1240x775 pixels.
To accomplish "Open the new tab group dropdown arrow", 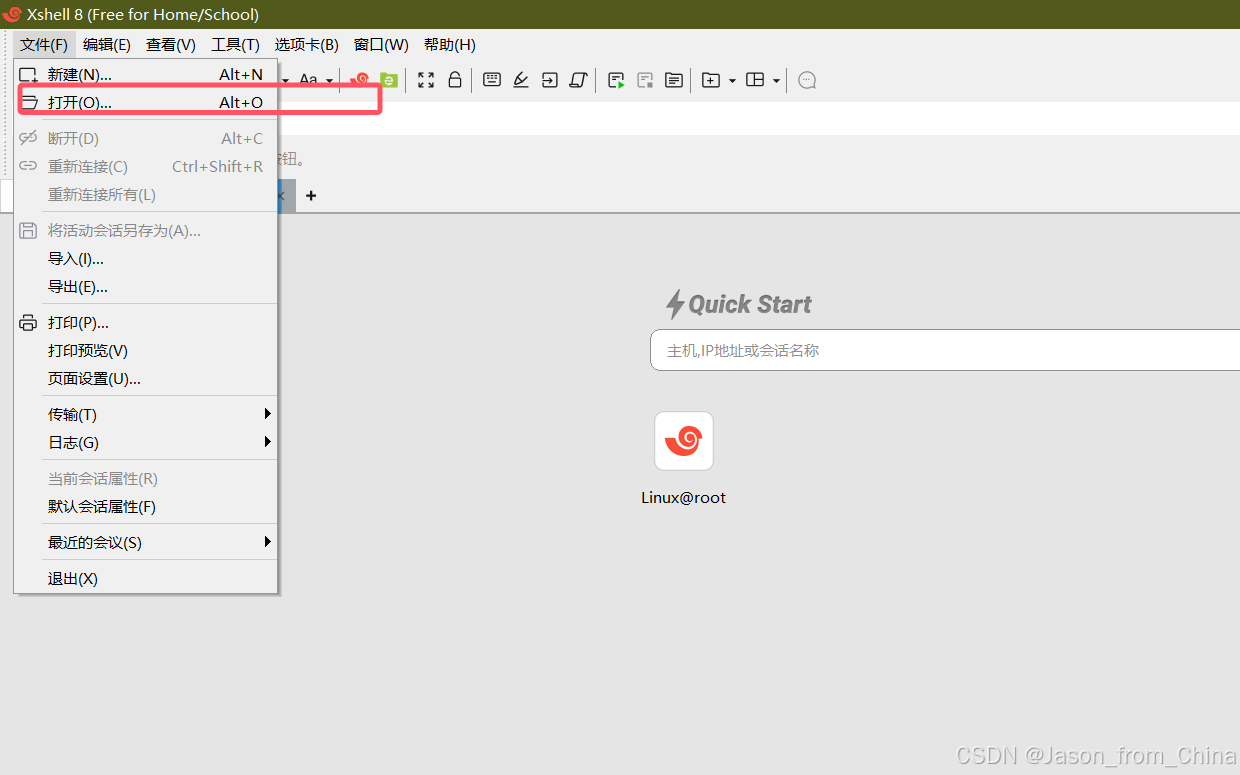I will [732, 80].
